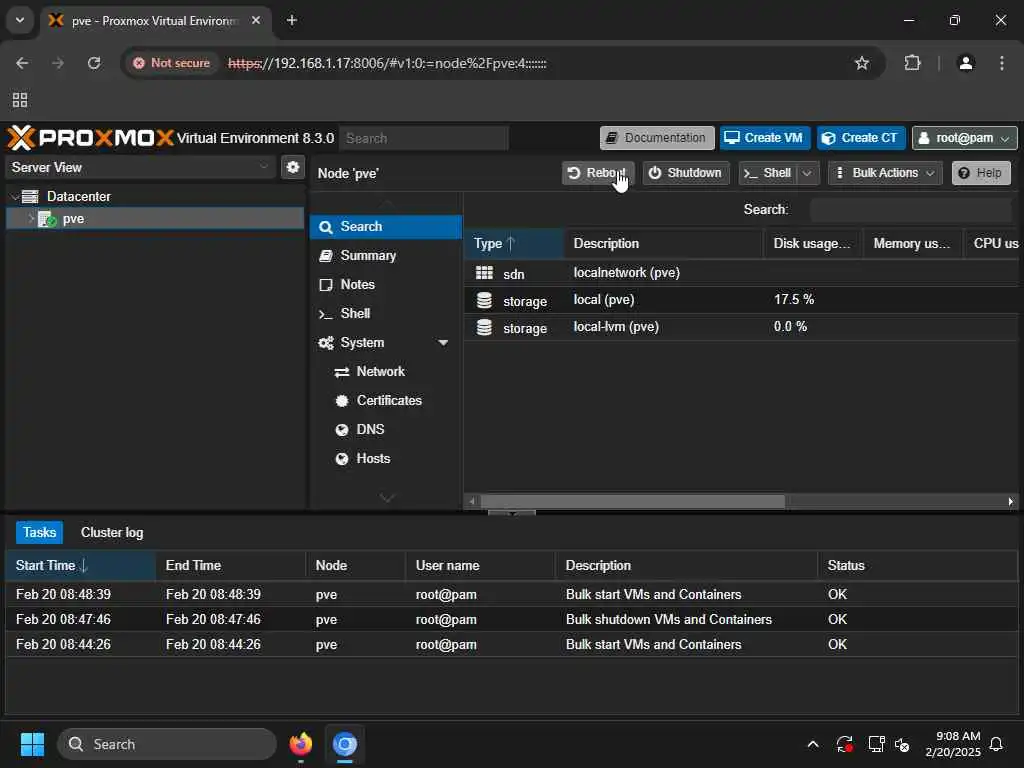Click the scrollbar right arrow
This screenshot has height=768, width=1024.
(x=1010, y=502)
